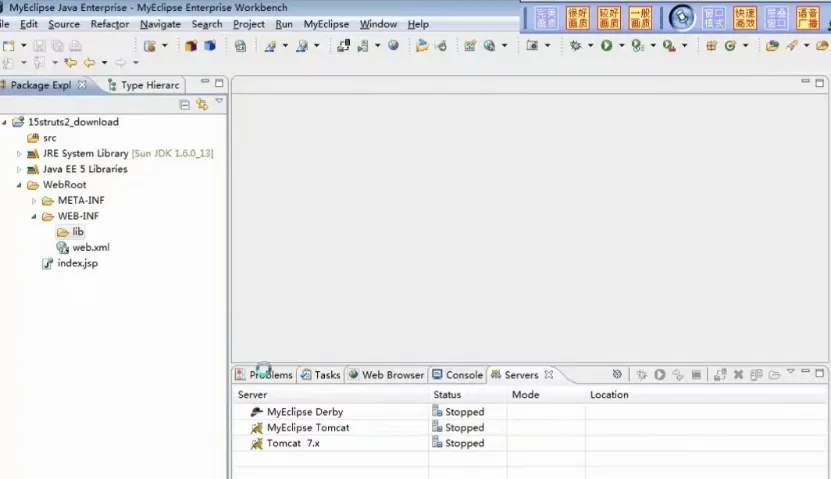The width and height of the screenshot is (831, 479).
Task: Click the 快速高效 button in recorder bar
Action: [745, 18]
